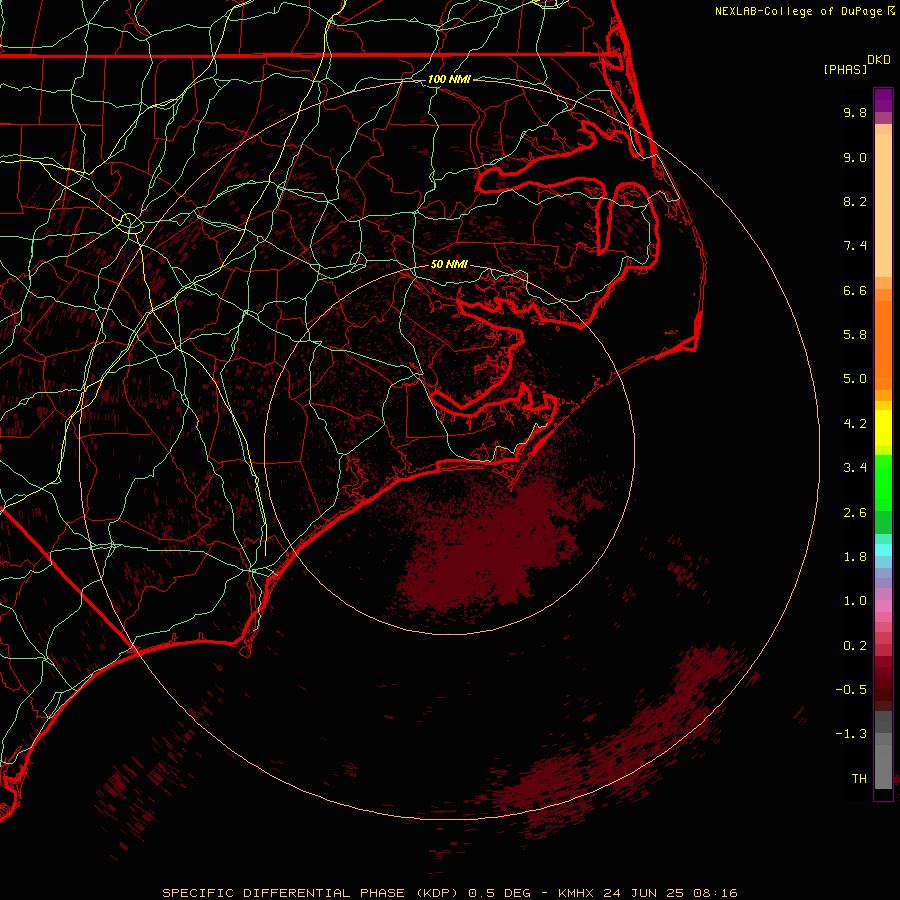Click the 2.6 legend value
The height and width of the screenshot is (900, 900).
(x=855, y=513)
